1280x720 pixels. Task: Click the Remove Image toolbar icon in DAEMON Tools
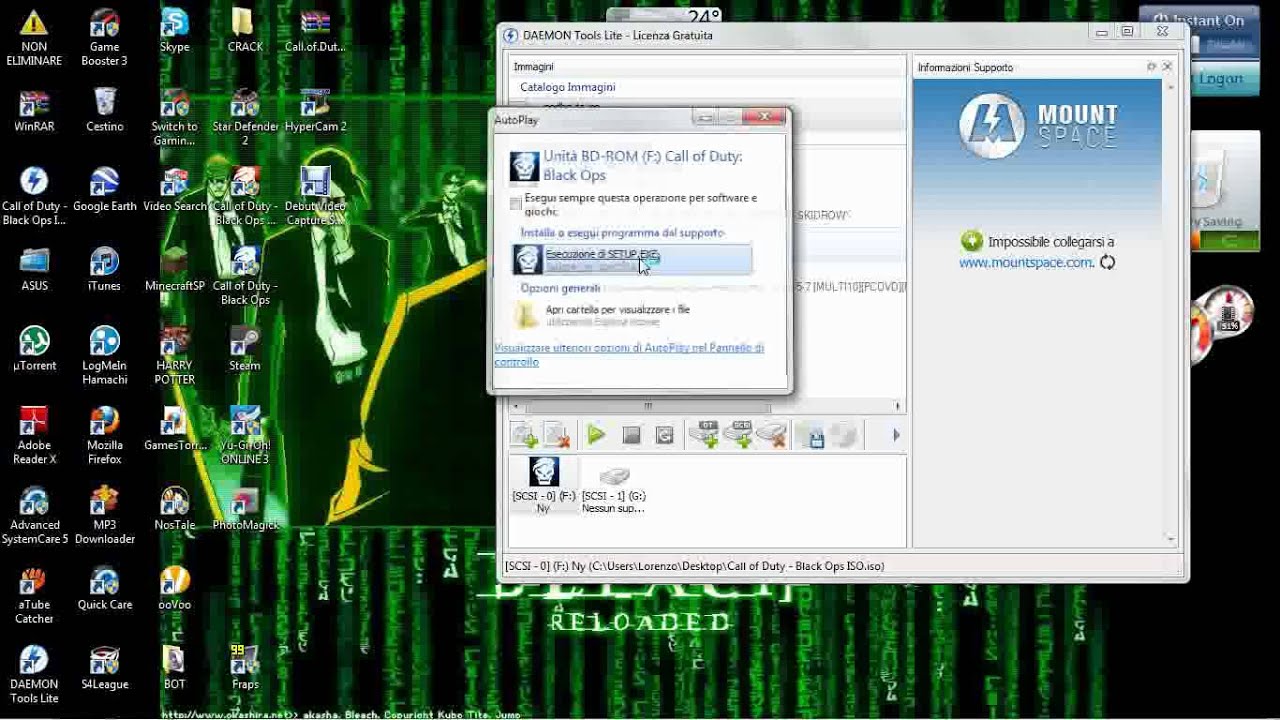click(x=556, y=435)
